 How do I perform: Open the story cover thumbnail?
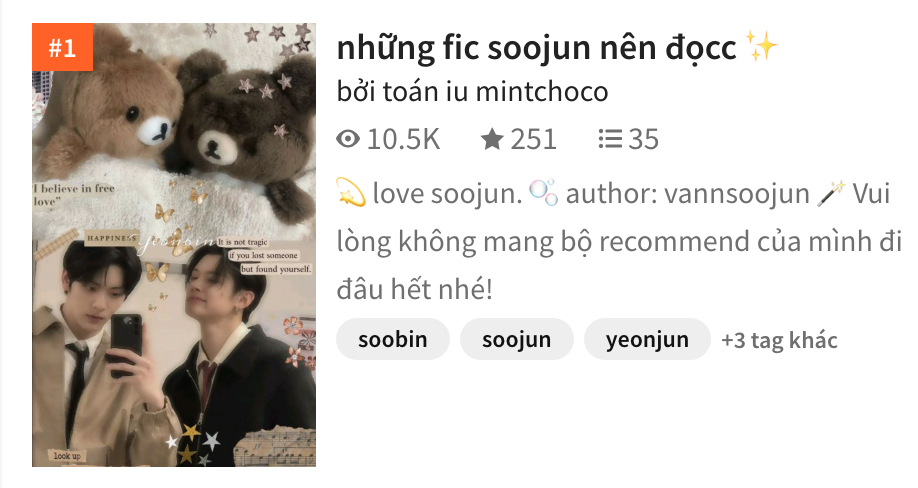(x=174, y=245)
